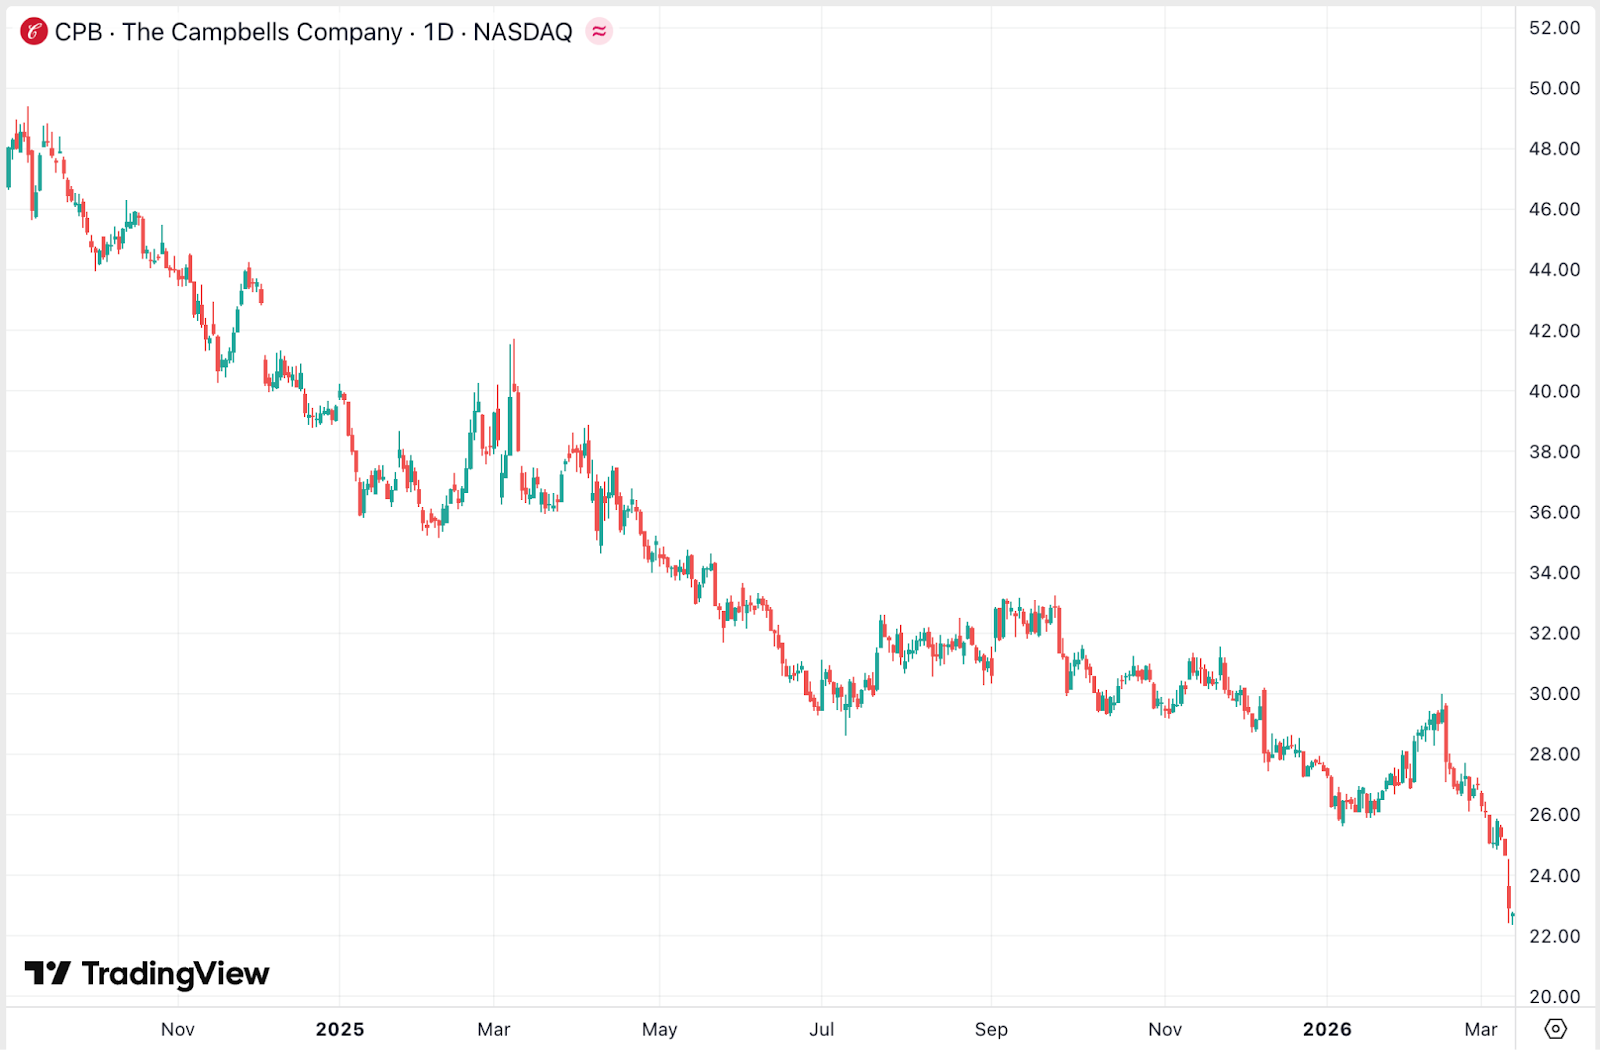
Task: Click the 52.00 price scale label
Action: (1554, 28)
